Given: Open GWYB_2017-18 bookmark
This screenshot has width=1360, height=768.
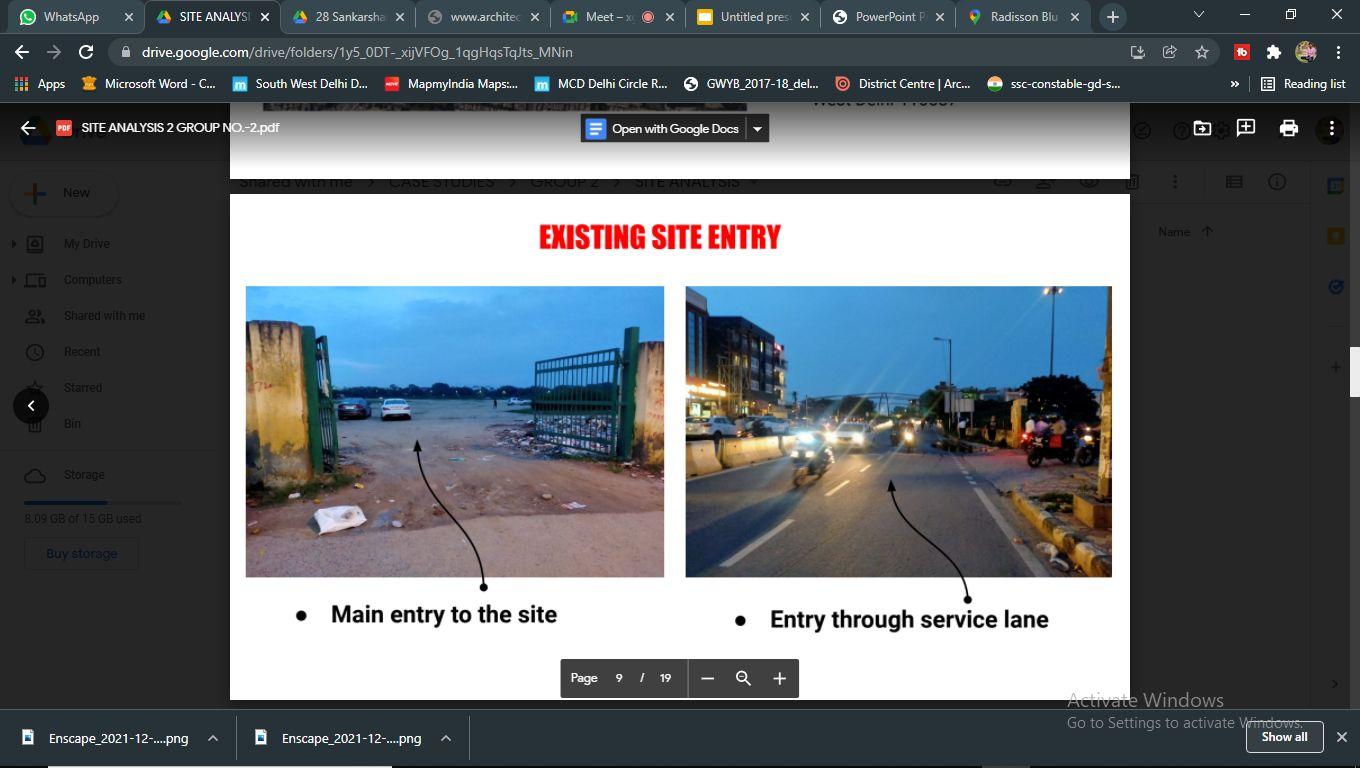Looking at the screenshot, I should 751,84.
